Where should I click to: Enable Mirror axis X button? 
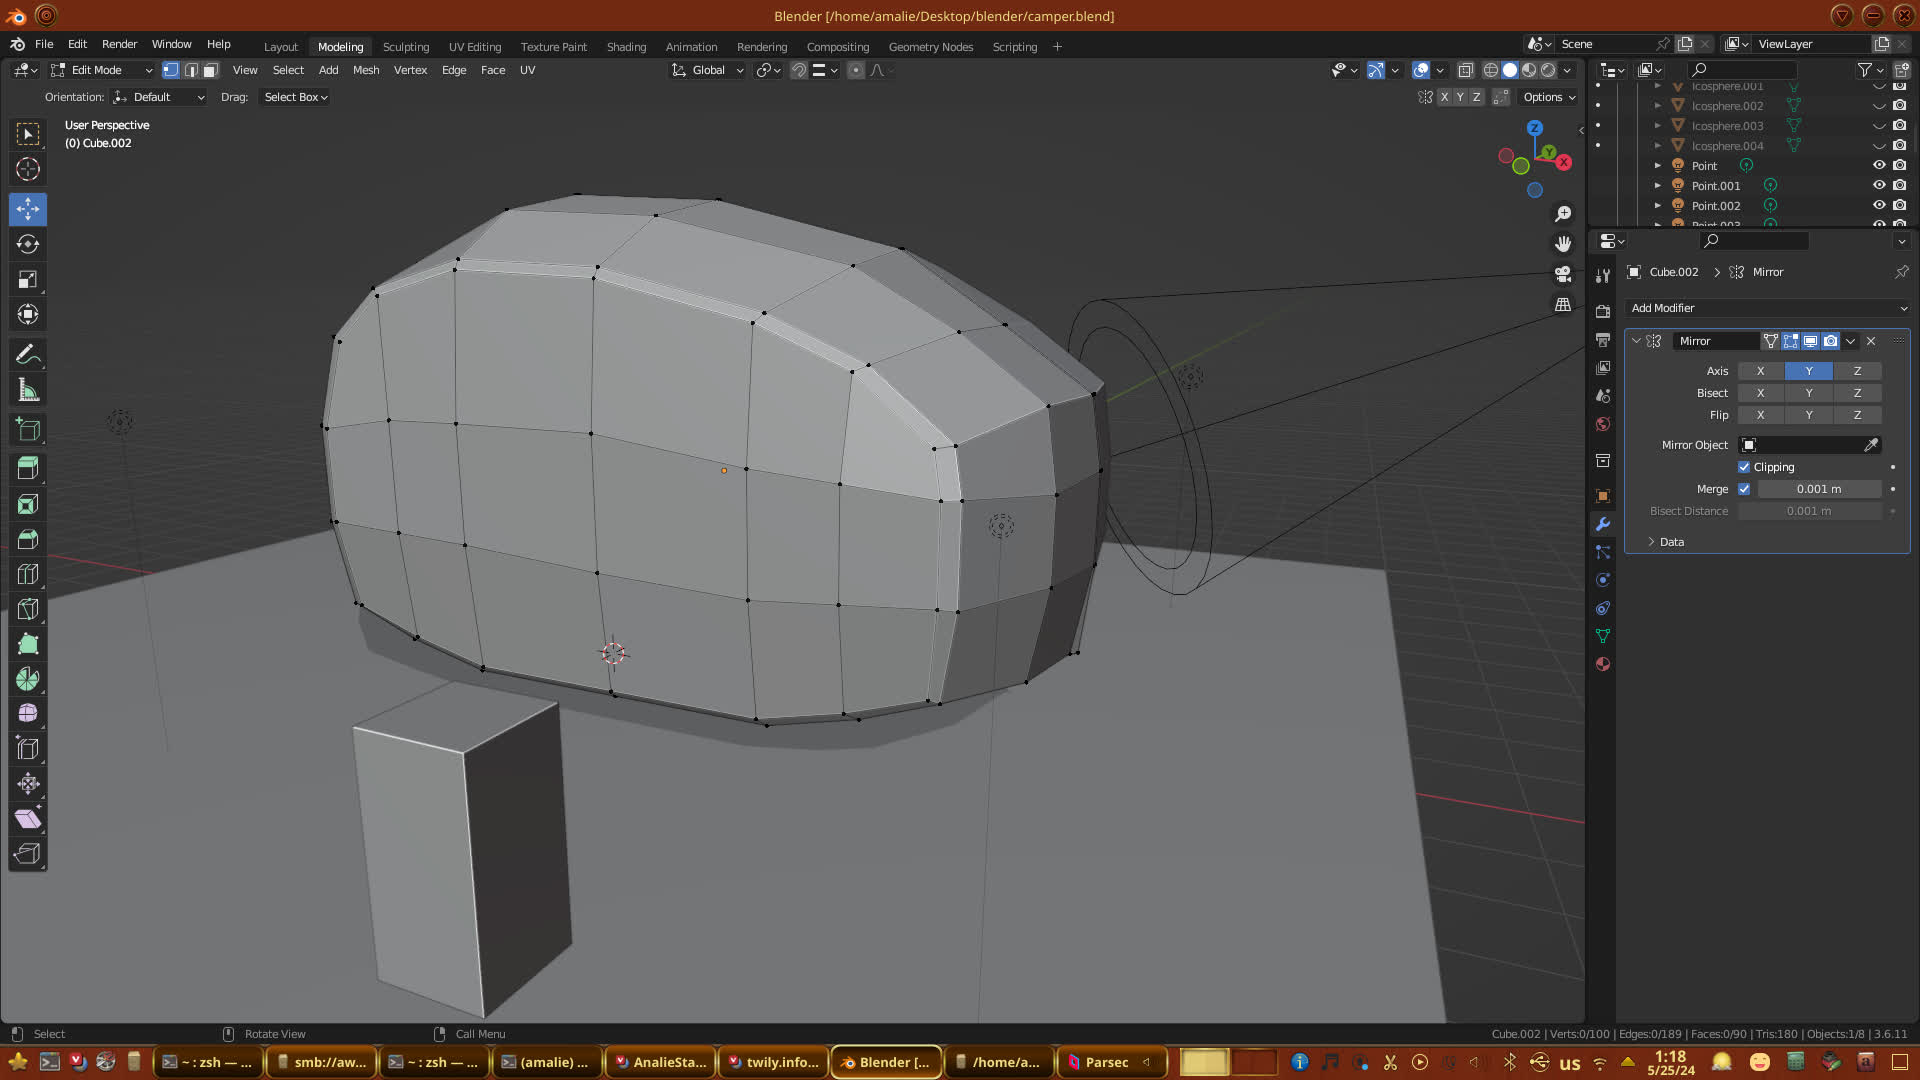click(x=1760, y=371)
